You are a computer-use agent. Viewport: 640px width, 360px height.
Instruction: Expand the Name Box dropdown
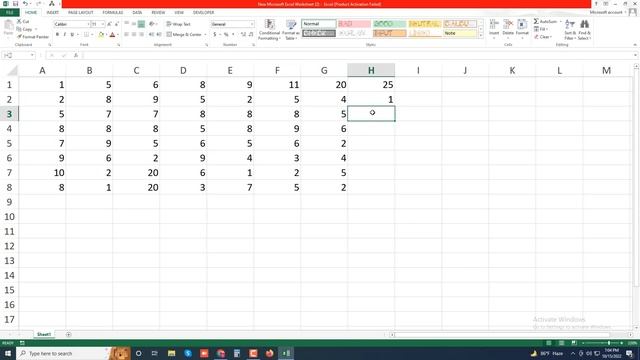tap(32, 55)
